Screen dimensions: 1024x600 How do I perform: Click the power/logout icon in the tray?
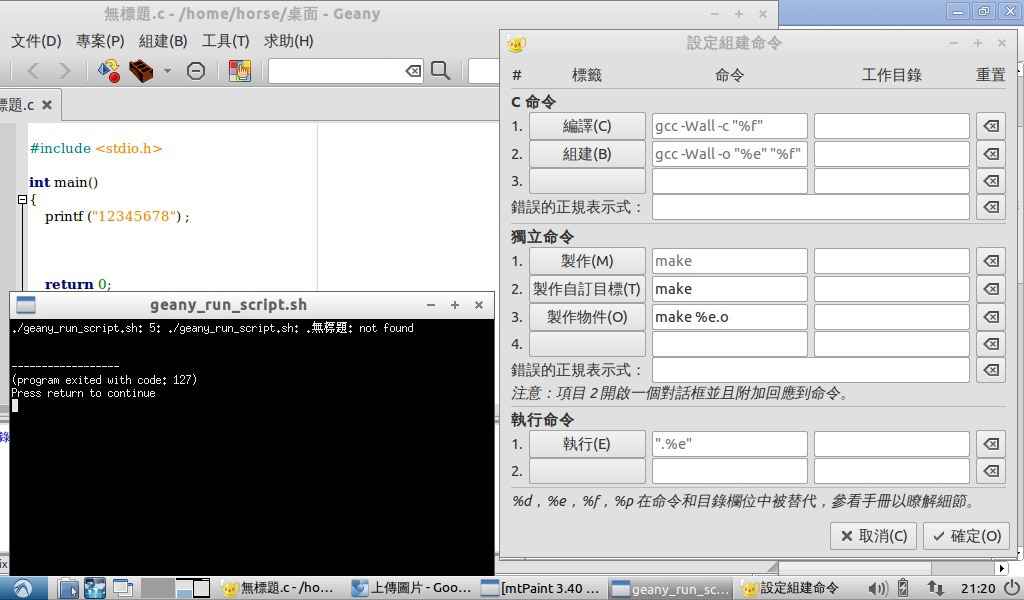pos(1012,588)
